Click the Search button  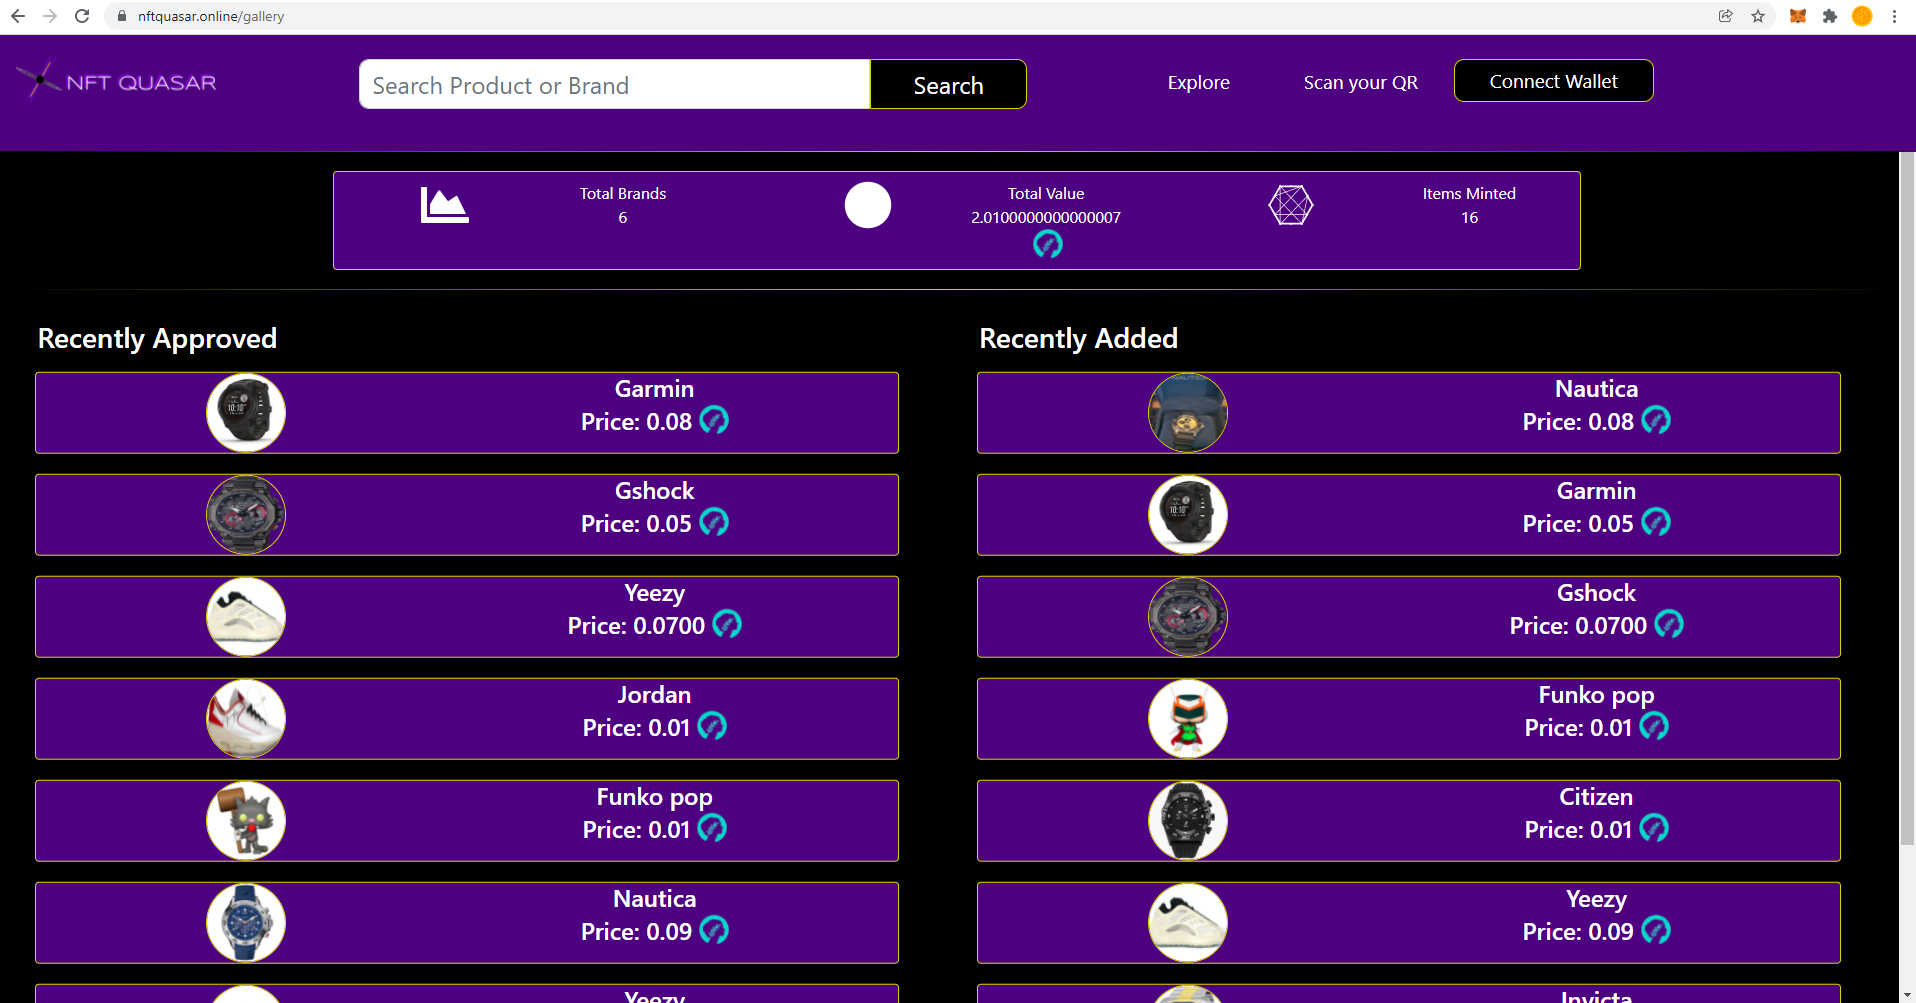[x=948, y=84]
